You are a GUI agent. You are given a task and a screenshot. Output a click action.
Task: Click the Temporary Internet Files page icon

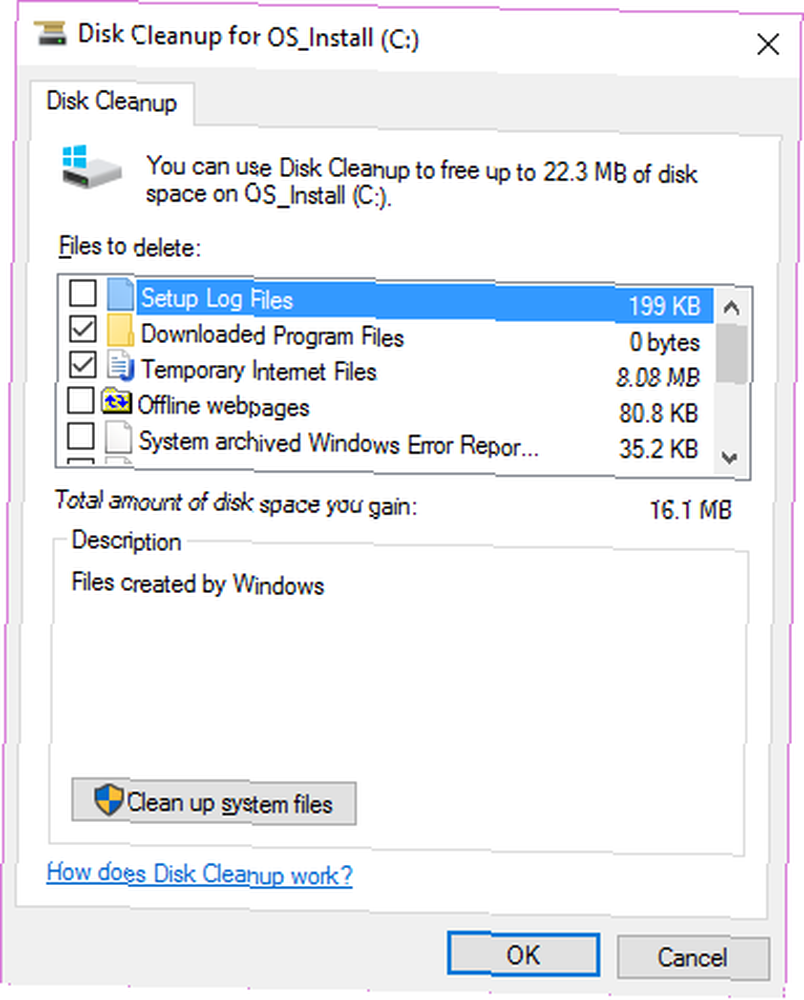(x=120, y=365)
